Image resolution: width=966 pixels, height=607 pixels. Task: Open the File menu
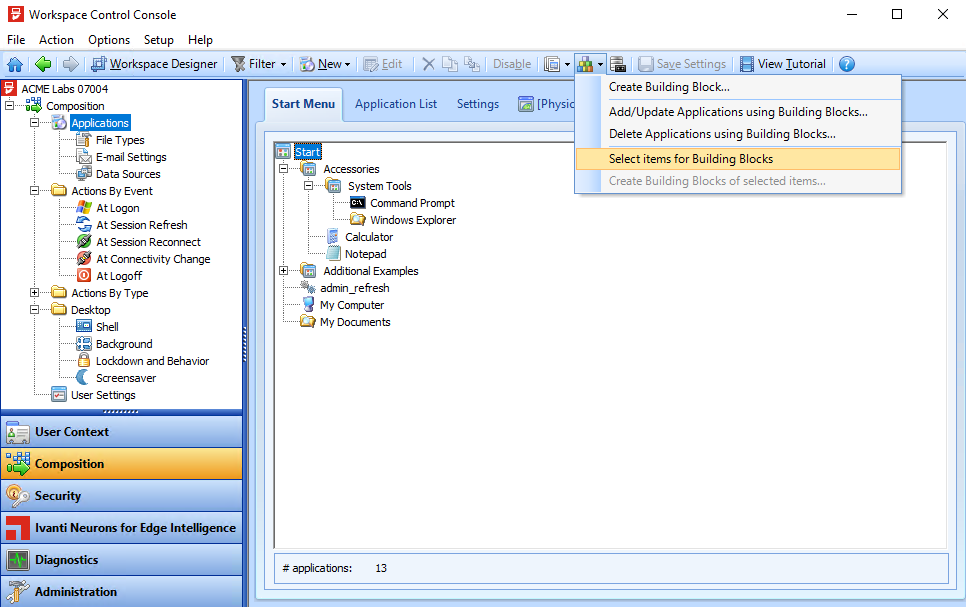click(x=16, y=40)
